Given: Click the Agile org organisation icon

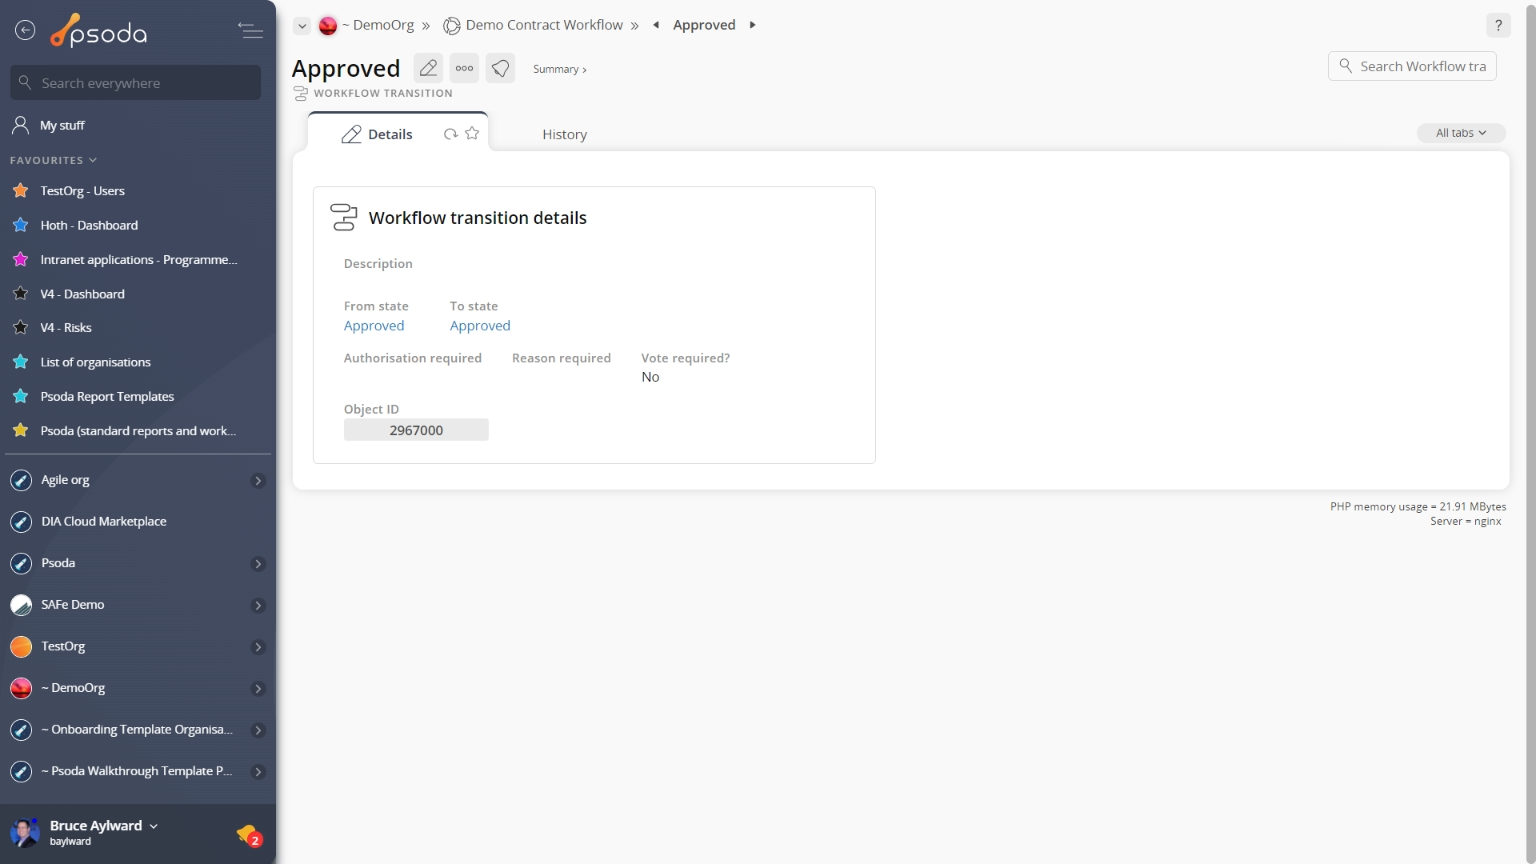Looking at the screenshot, I should [21, 480].
